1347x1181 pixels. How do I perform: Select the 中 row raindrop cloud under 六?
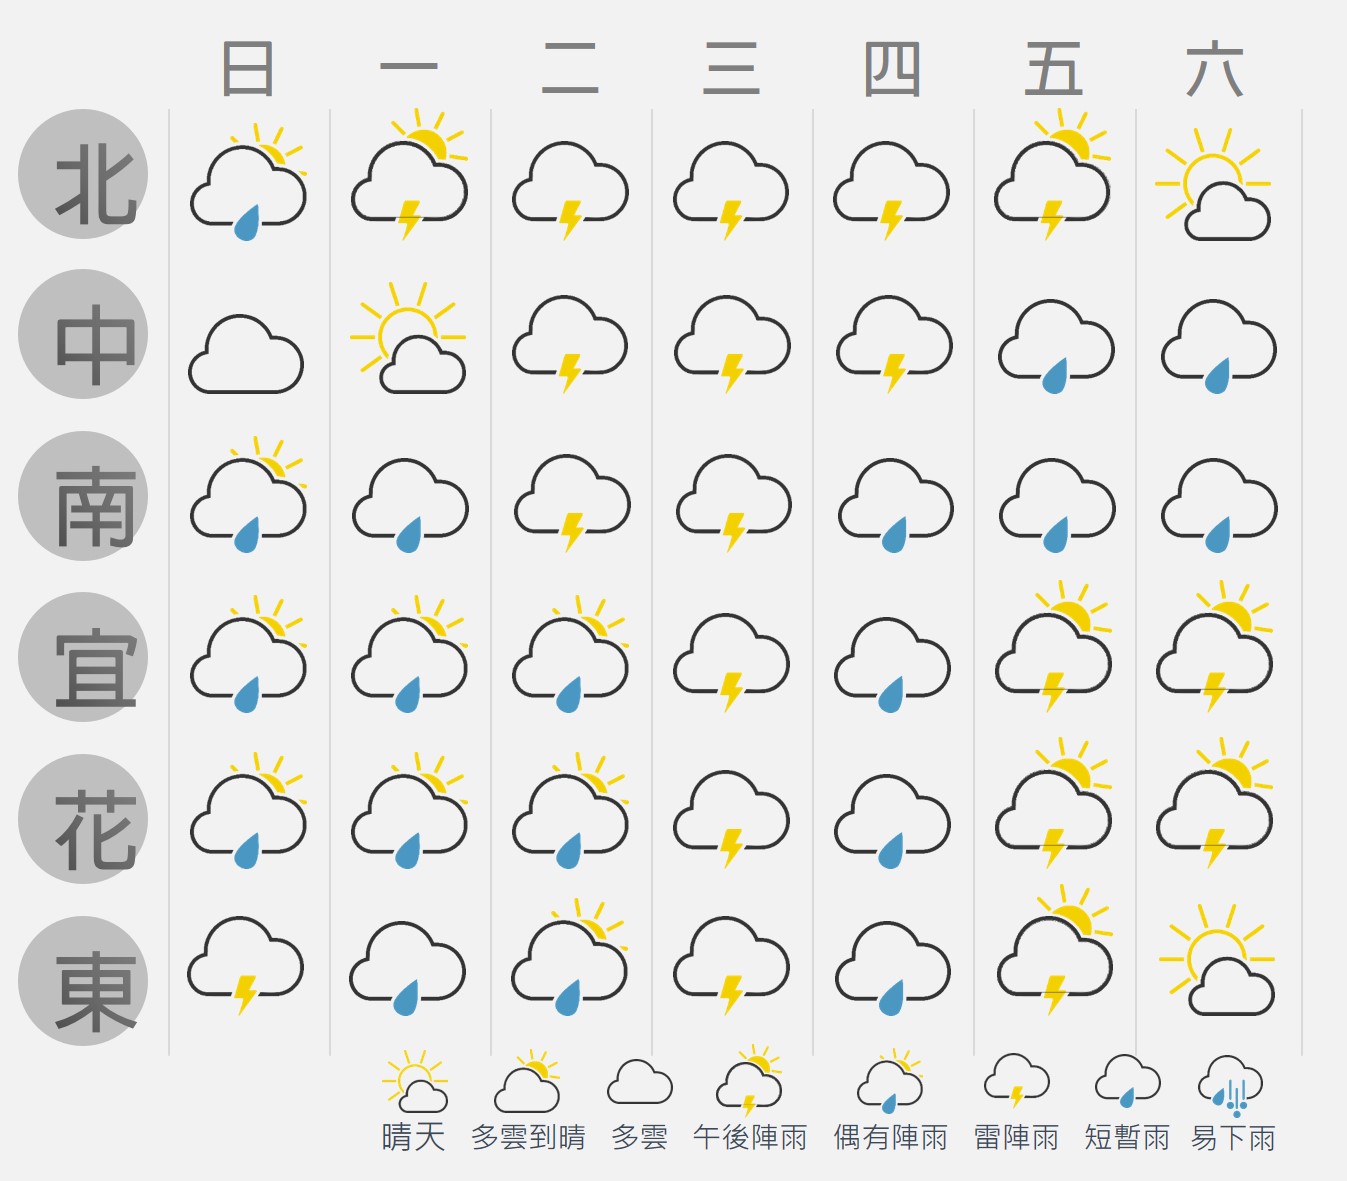pos(1218,346)
